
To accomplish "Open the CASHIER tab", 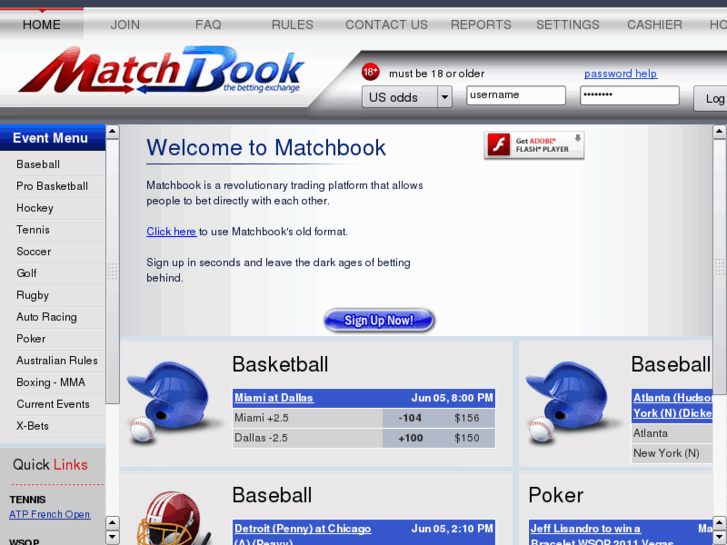I will pos(654,25).
